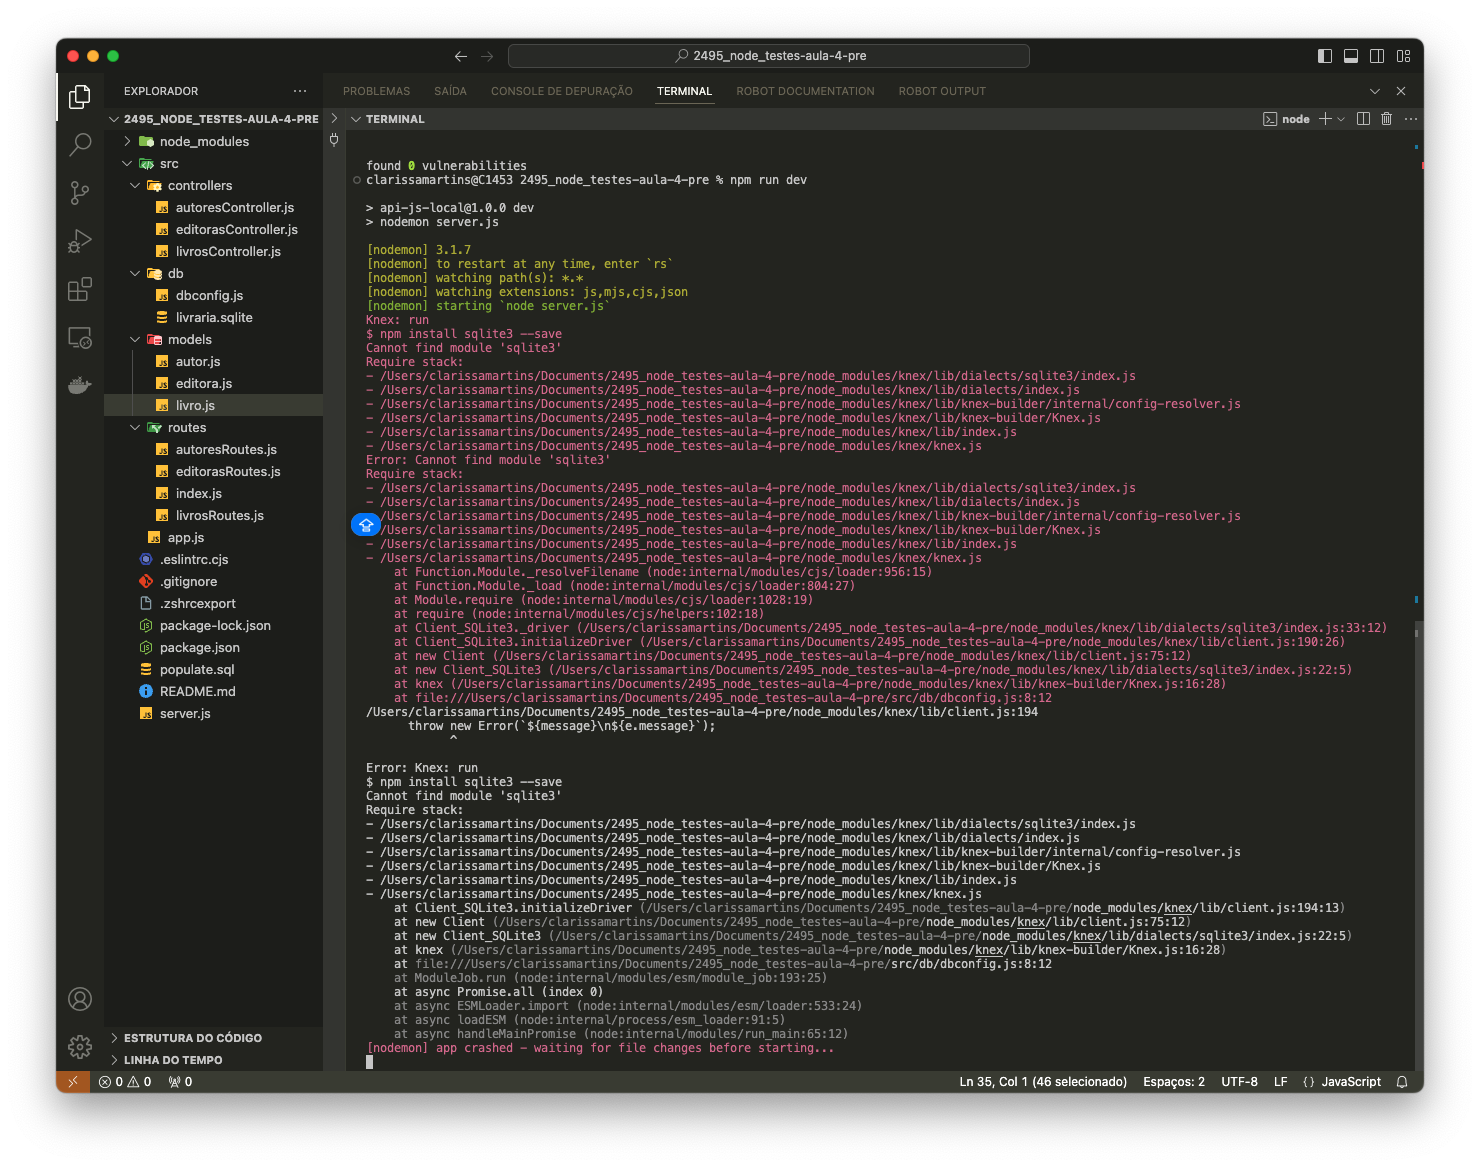Select the node terminal instance
The width and height of the screenshot is (1480, 1167).
pos(1286,119)
